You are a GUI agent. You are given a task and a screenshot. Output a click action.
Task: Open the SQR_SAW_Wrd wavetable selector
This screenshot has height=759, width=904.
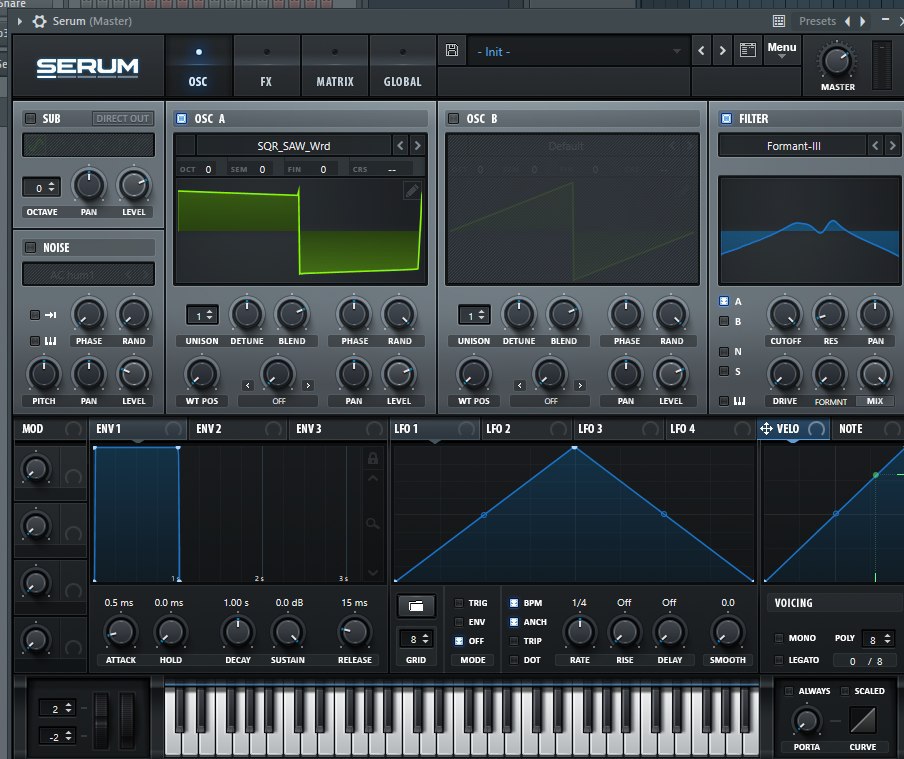[x=293, y=146]
